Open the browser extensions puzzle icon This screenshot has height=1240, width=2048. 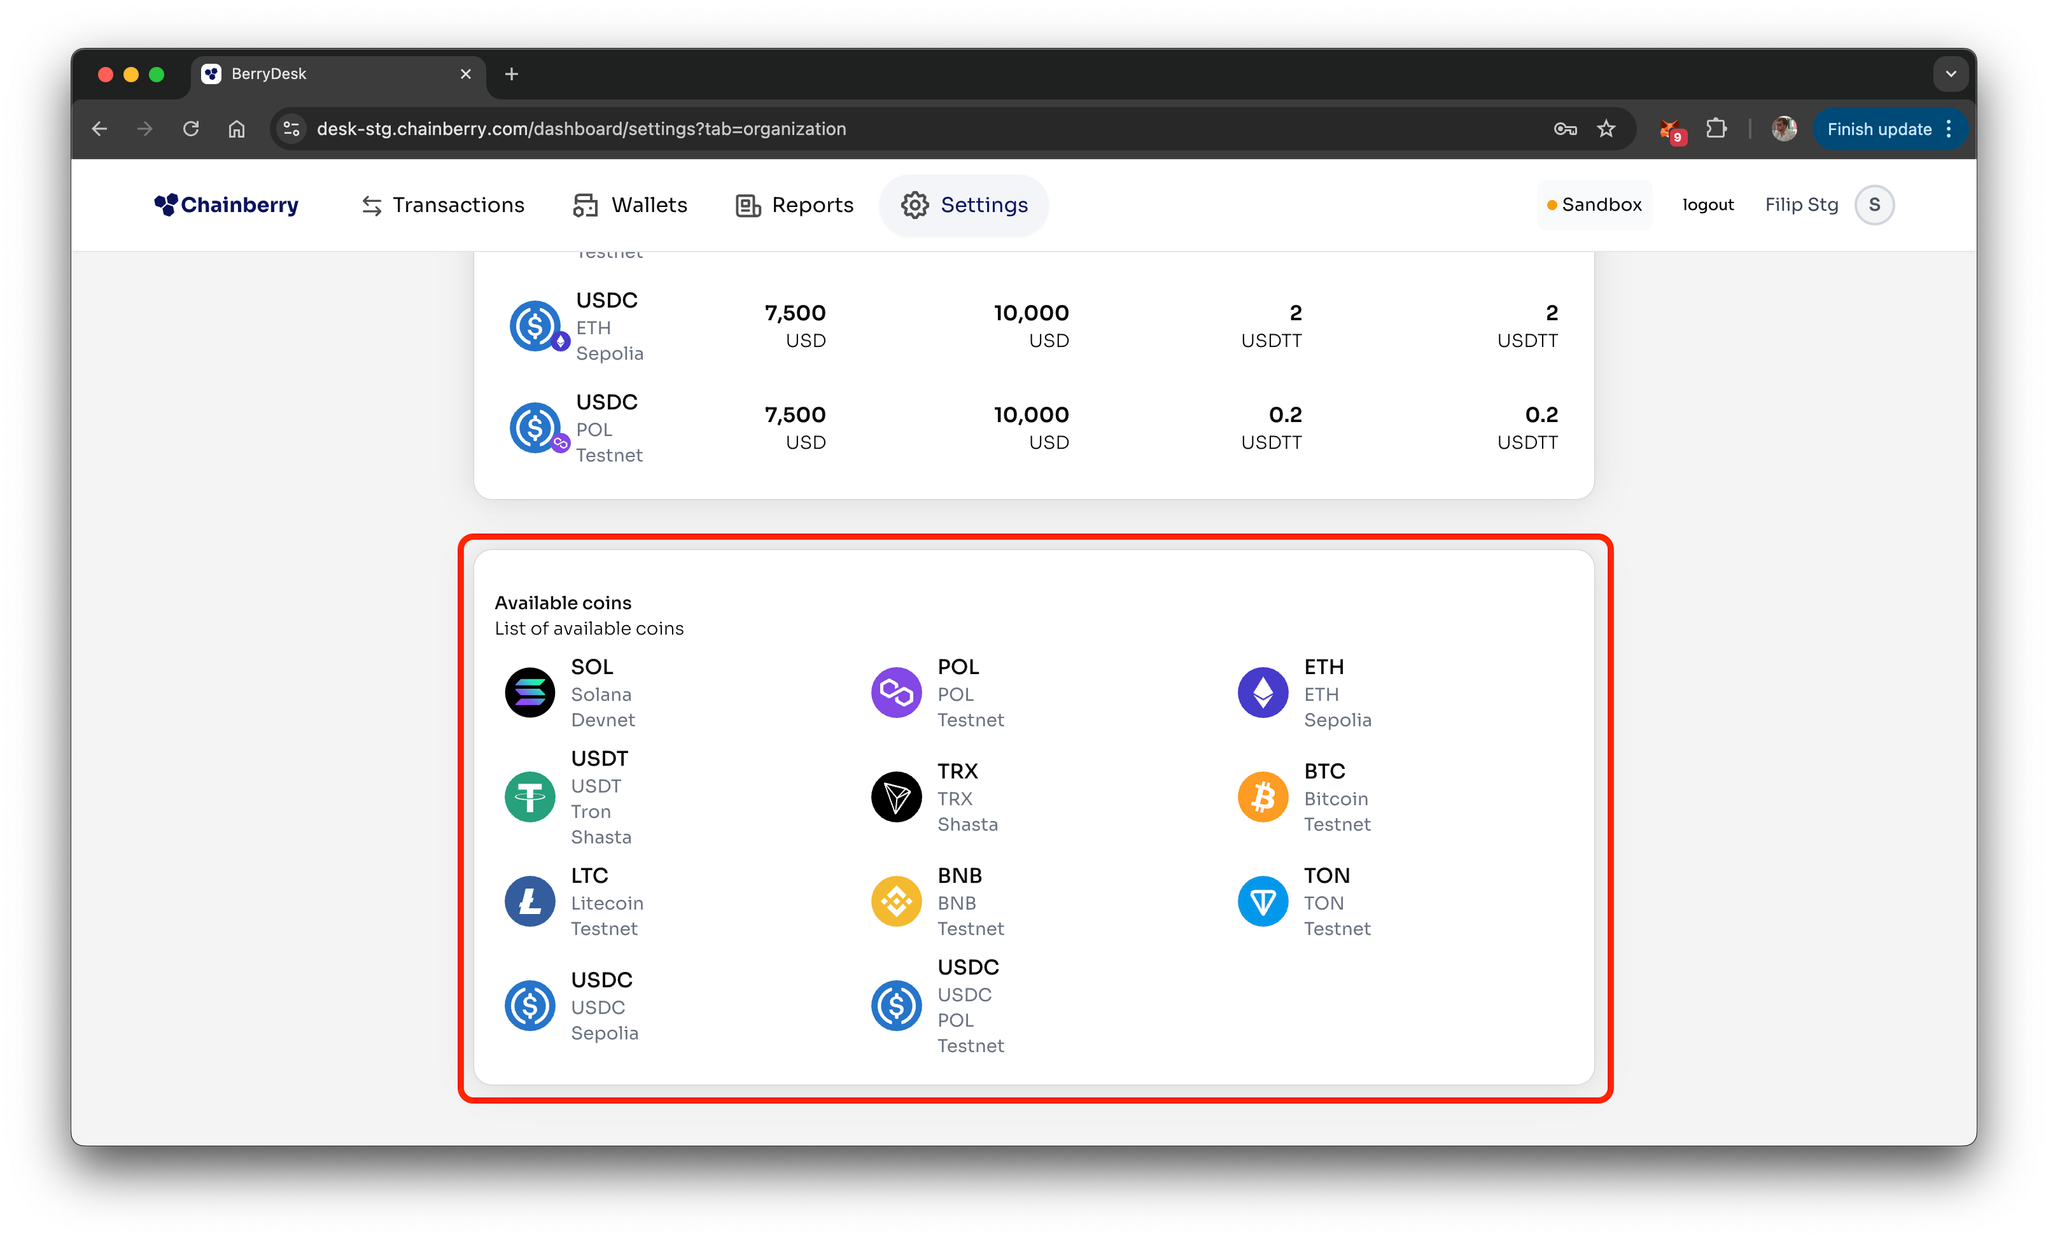click(x=1716, y=129)
